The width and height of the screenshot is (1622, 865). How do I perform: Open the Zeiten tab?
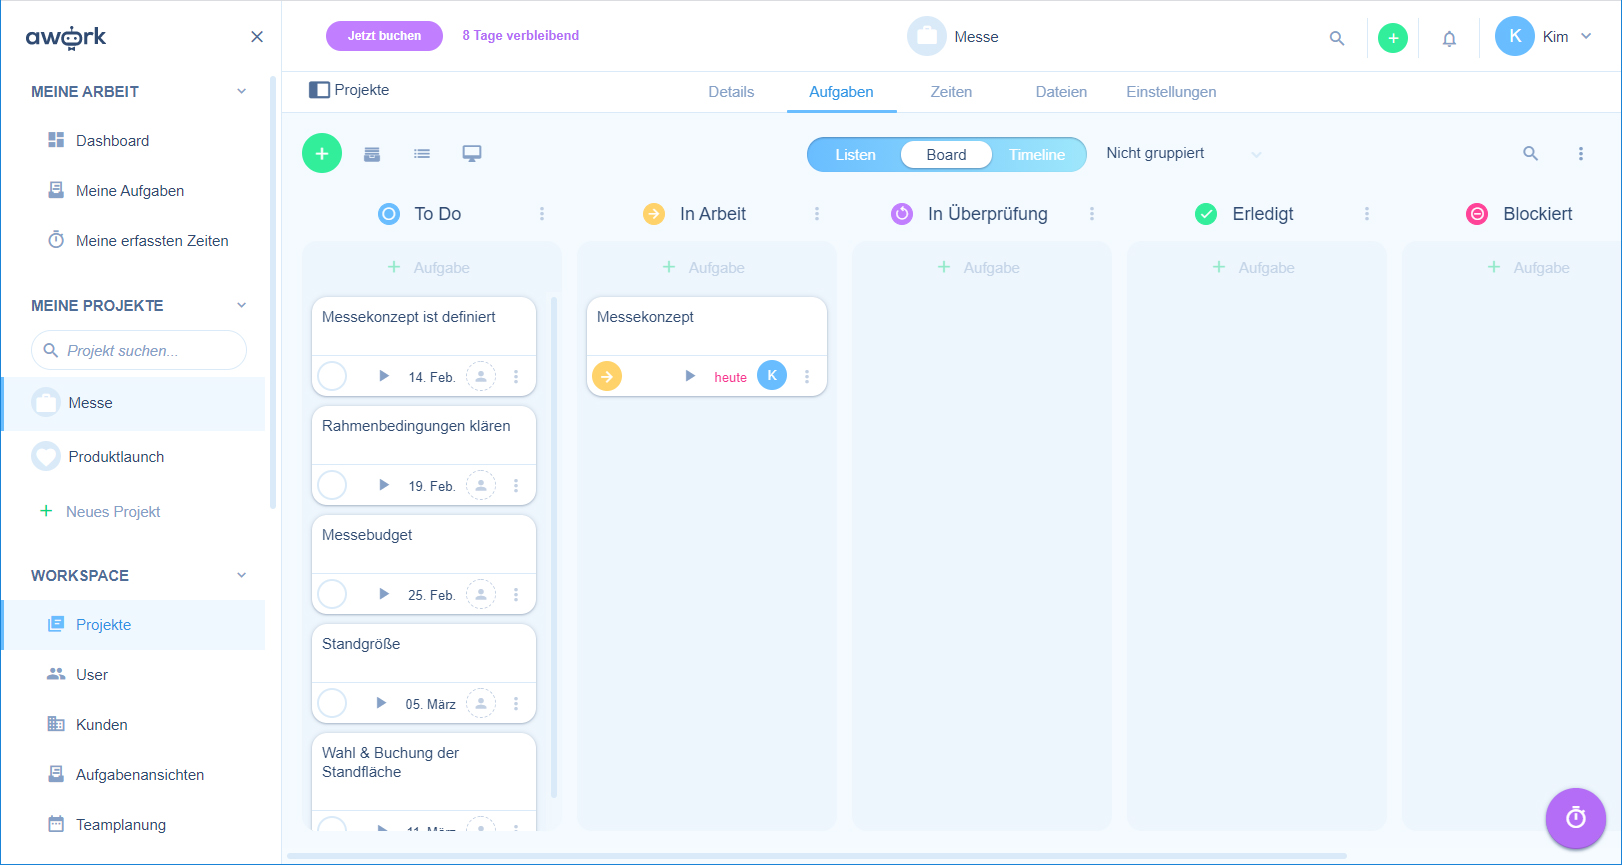coord(951,92)
